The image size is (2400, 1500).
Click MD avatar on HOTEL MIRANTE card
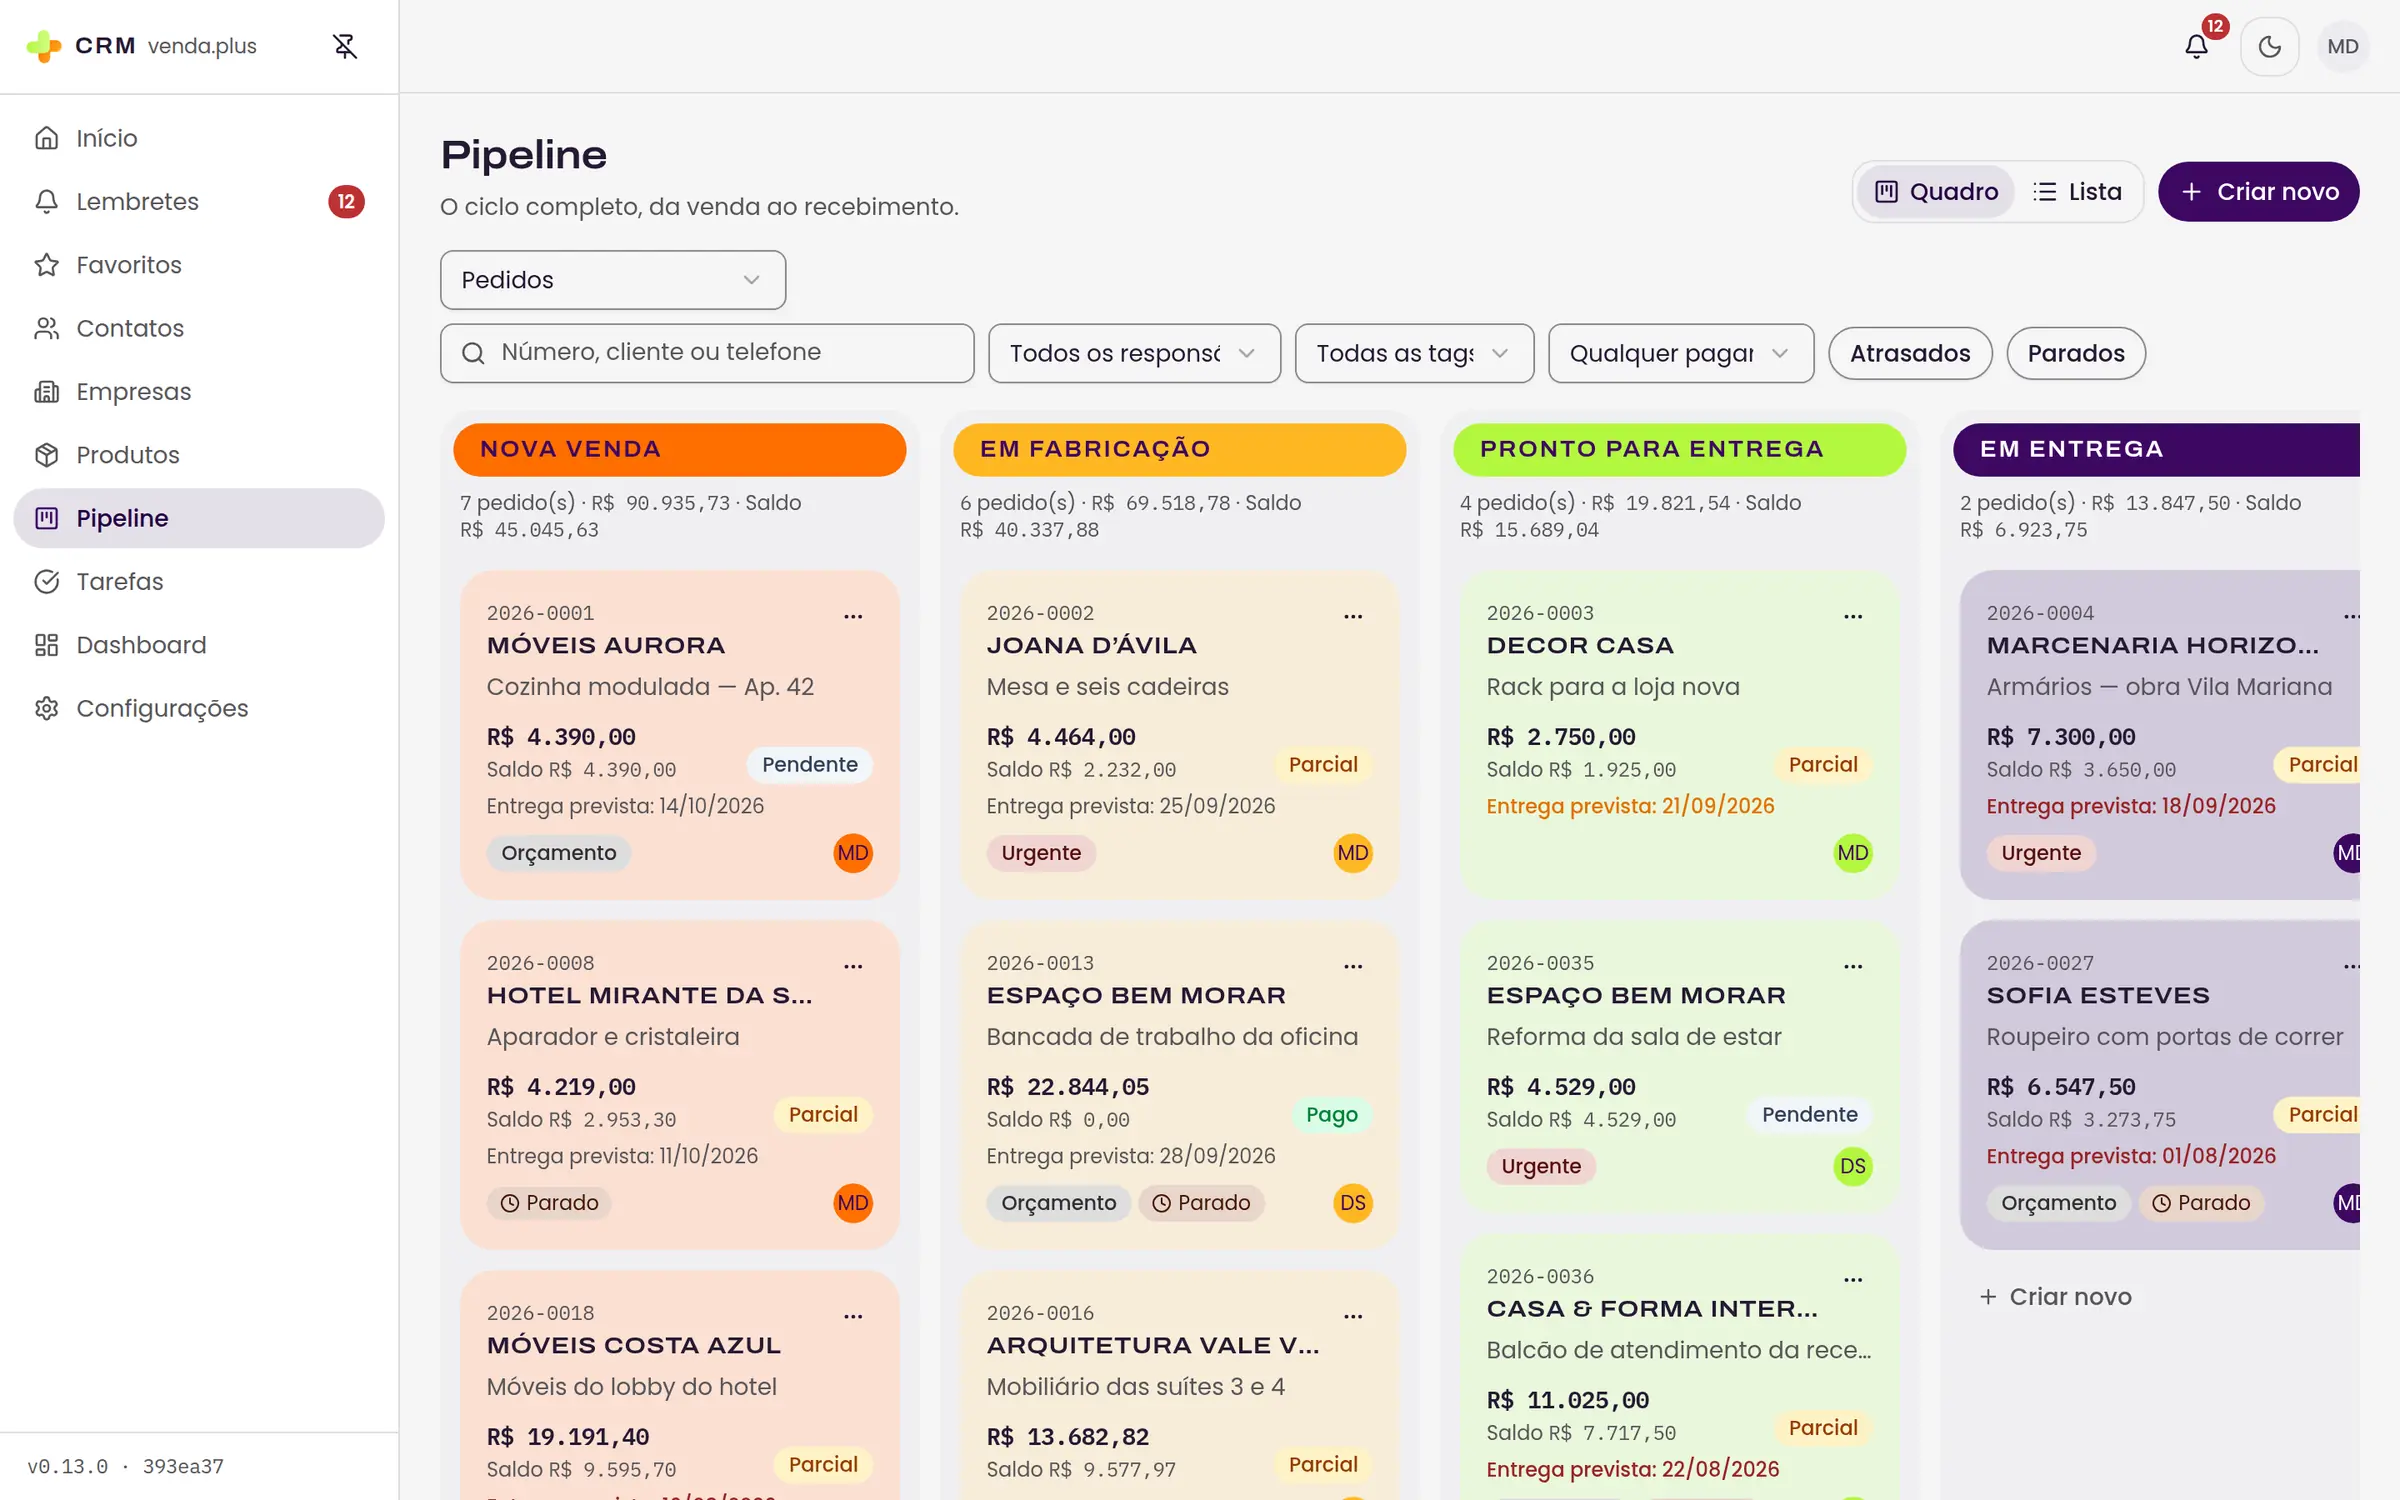(x=853, y=1203)
